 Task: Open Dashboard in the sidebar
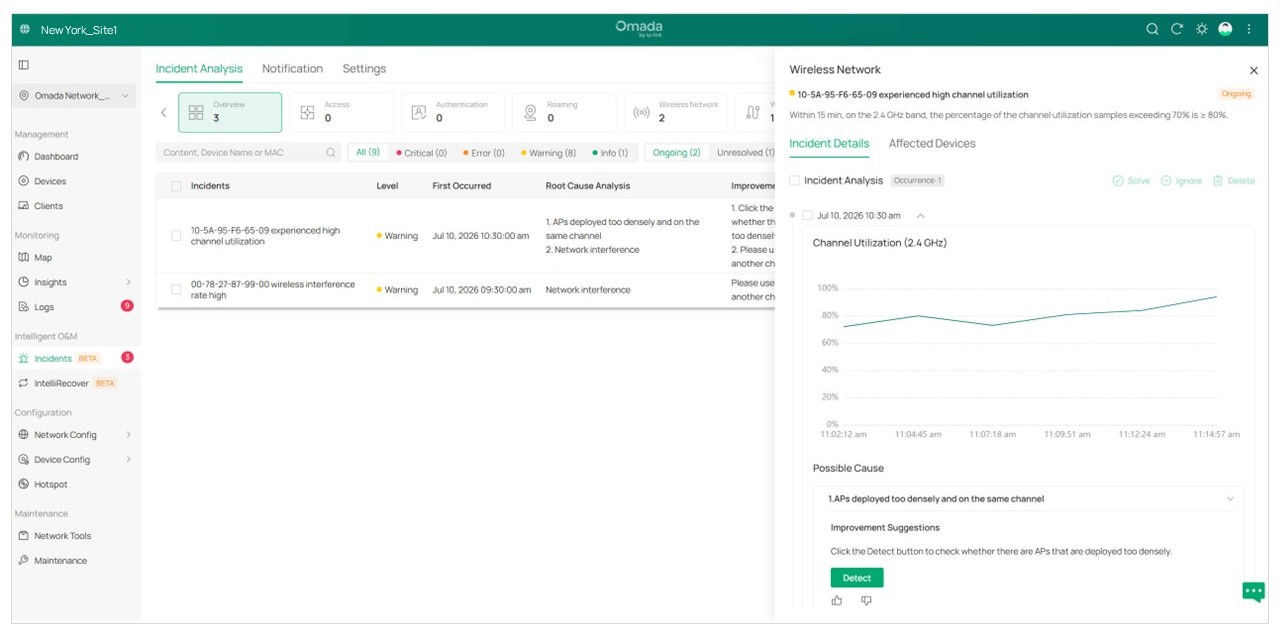point(56,156)
